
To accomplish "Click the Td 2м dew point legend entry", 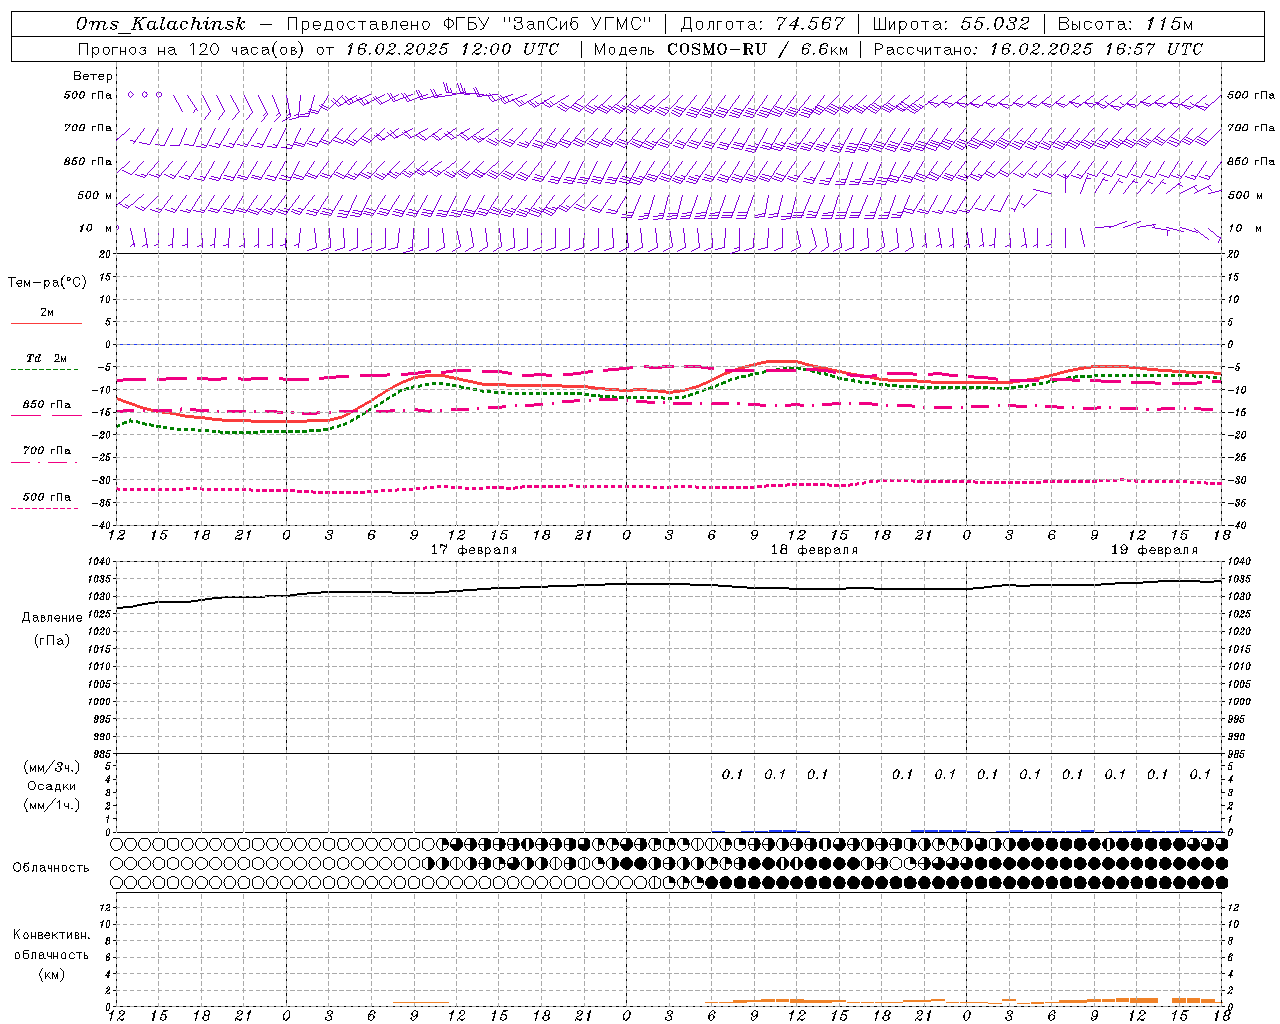I will pos(46,359).
